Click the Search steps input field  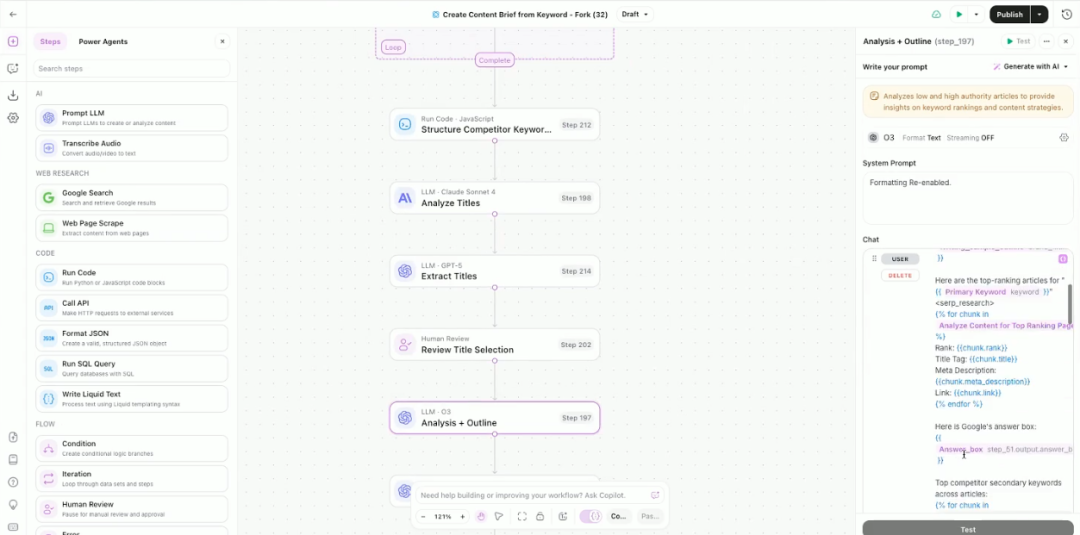click(130, 68)
